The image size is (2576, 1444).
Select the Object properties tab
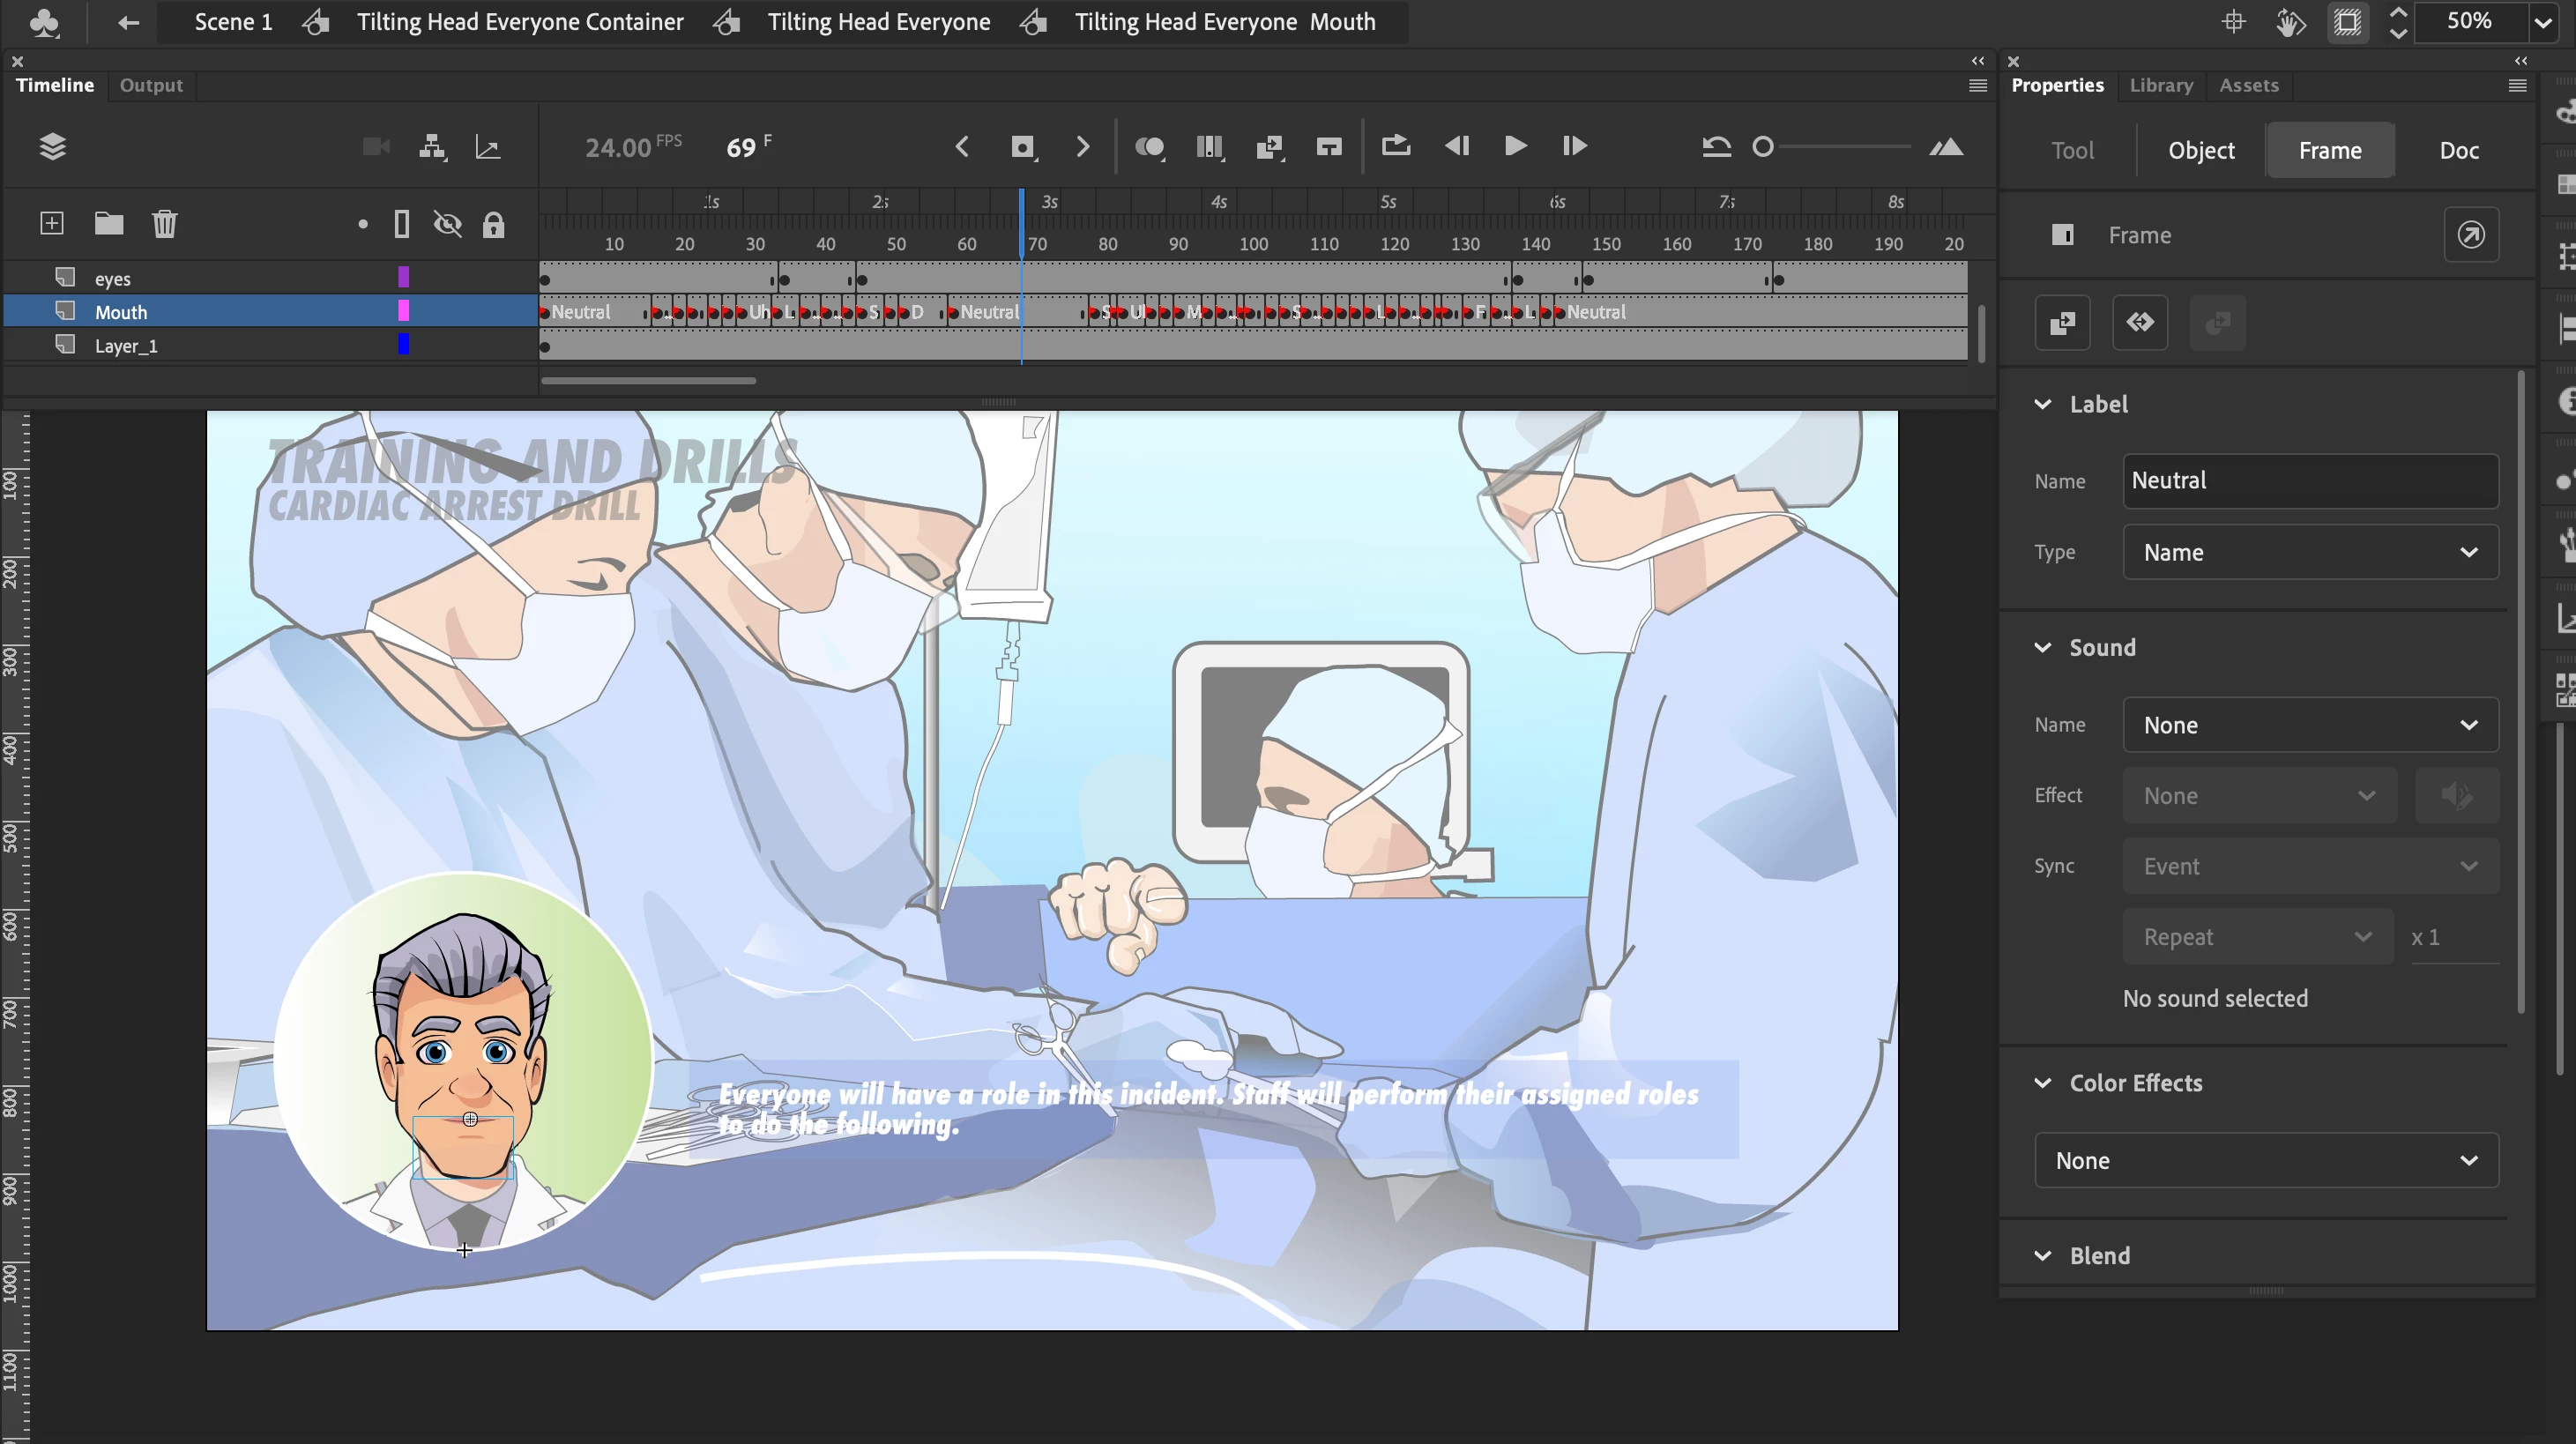(2200, 150)
